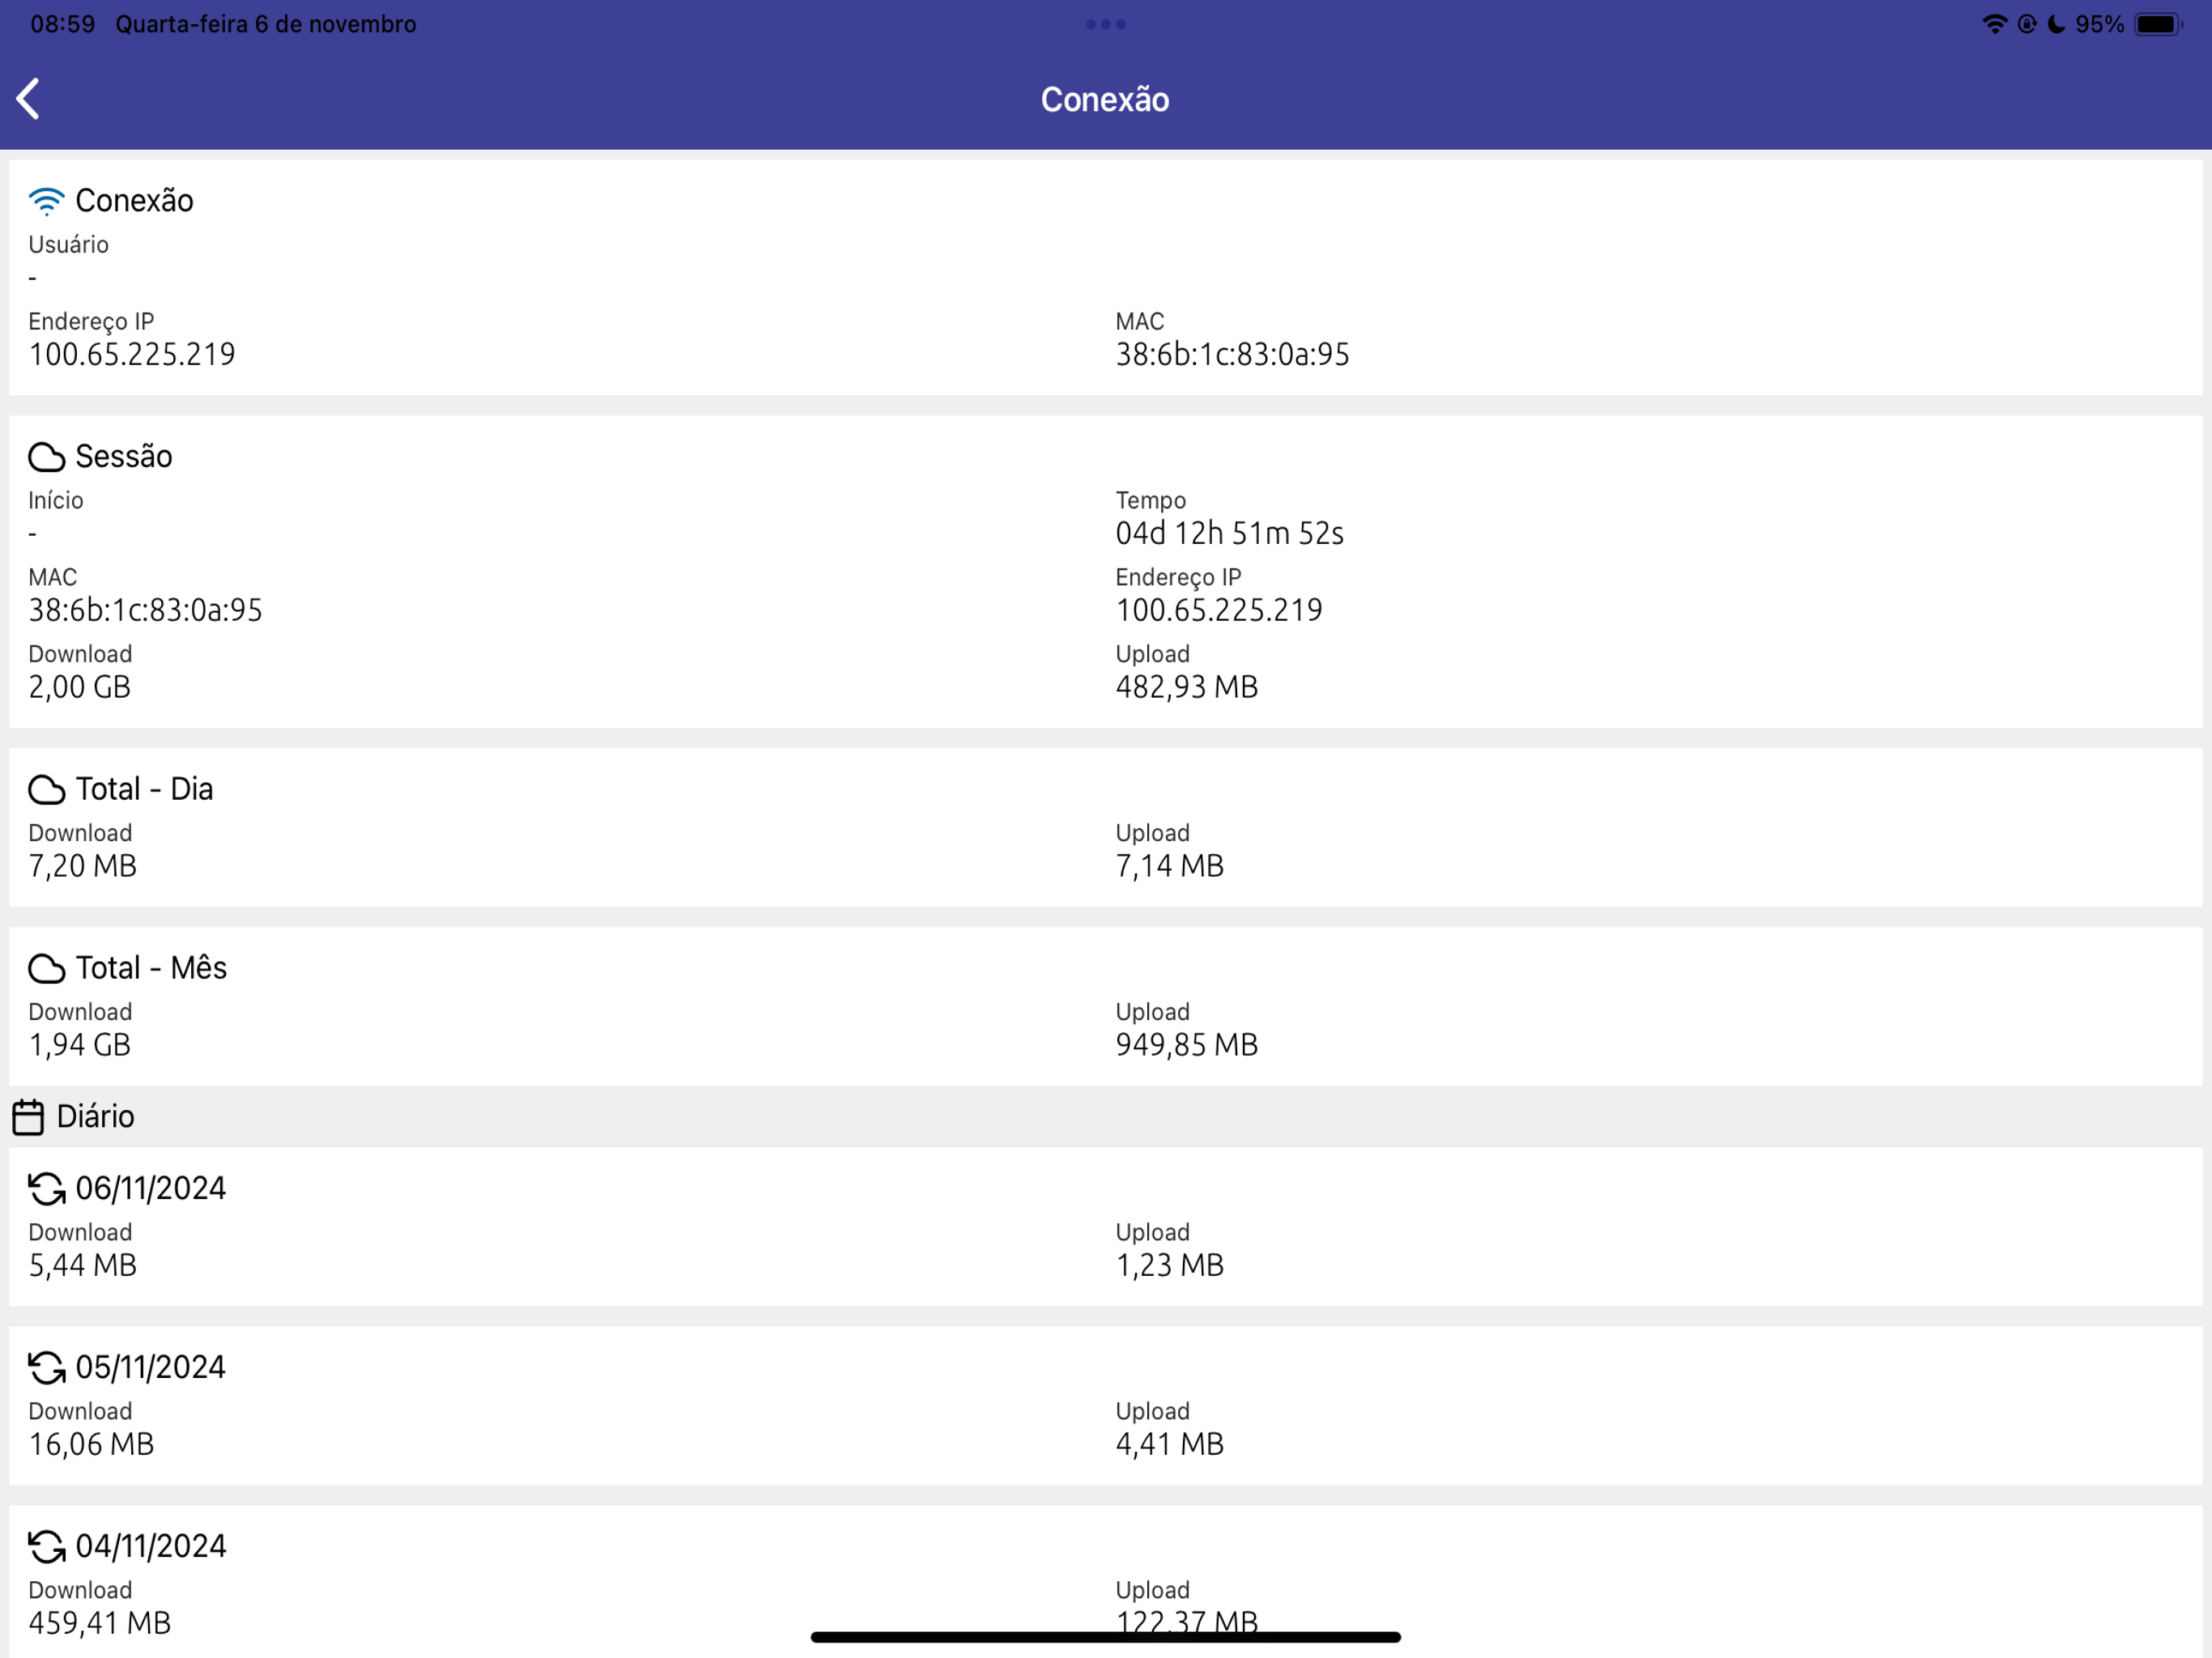Screen dimensions: 2212x1658
Task: Tap the date Quarta-feira 6 de novembro
Action: 266,24
